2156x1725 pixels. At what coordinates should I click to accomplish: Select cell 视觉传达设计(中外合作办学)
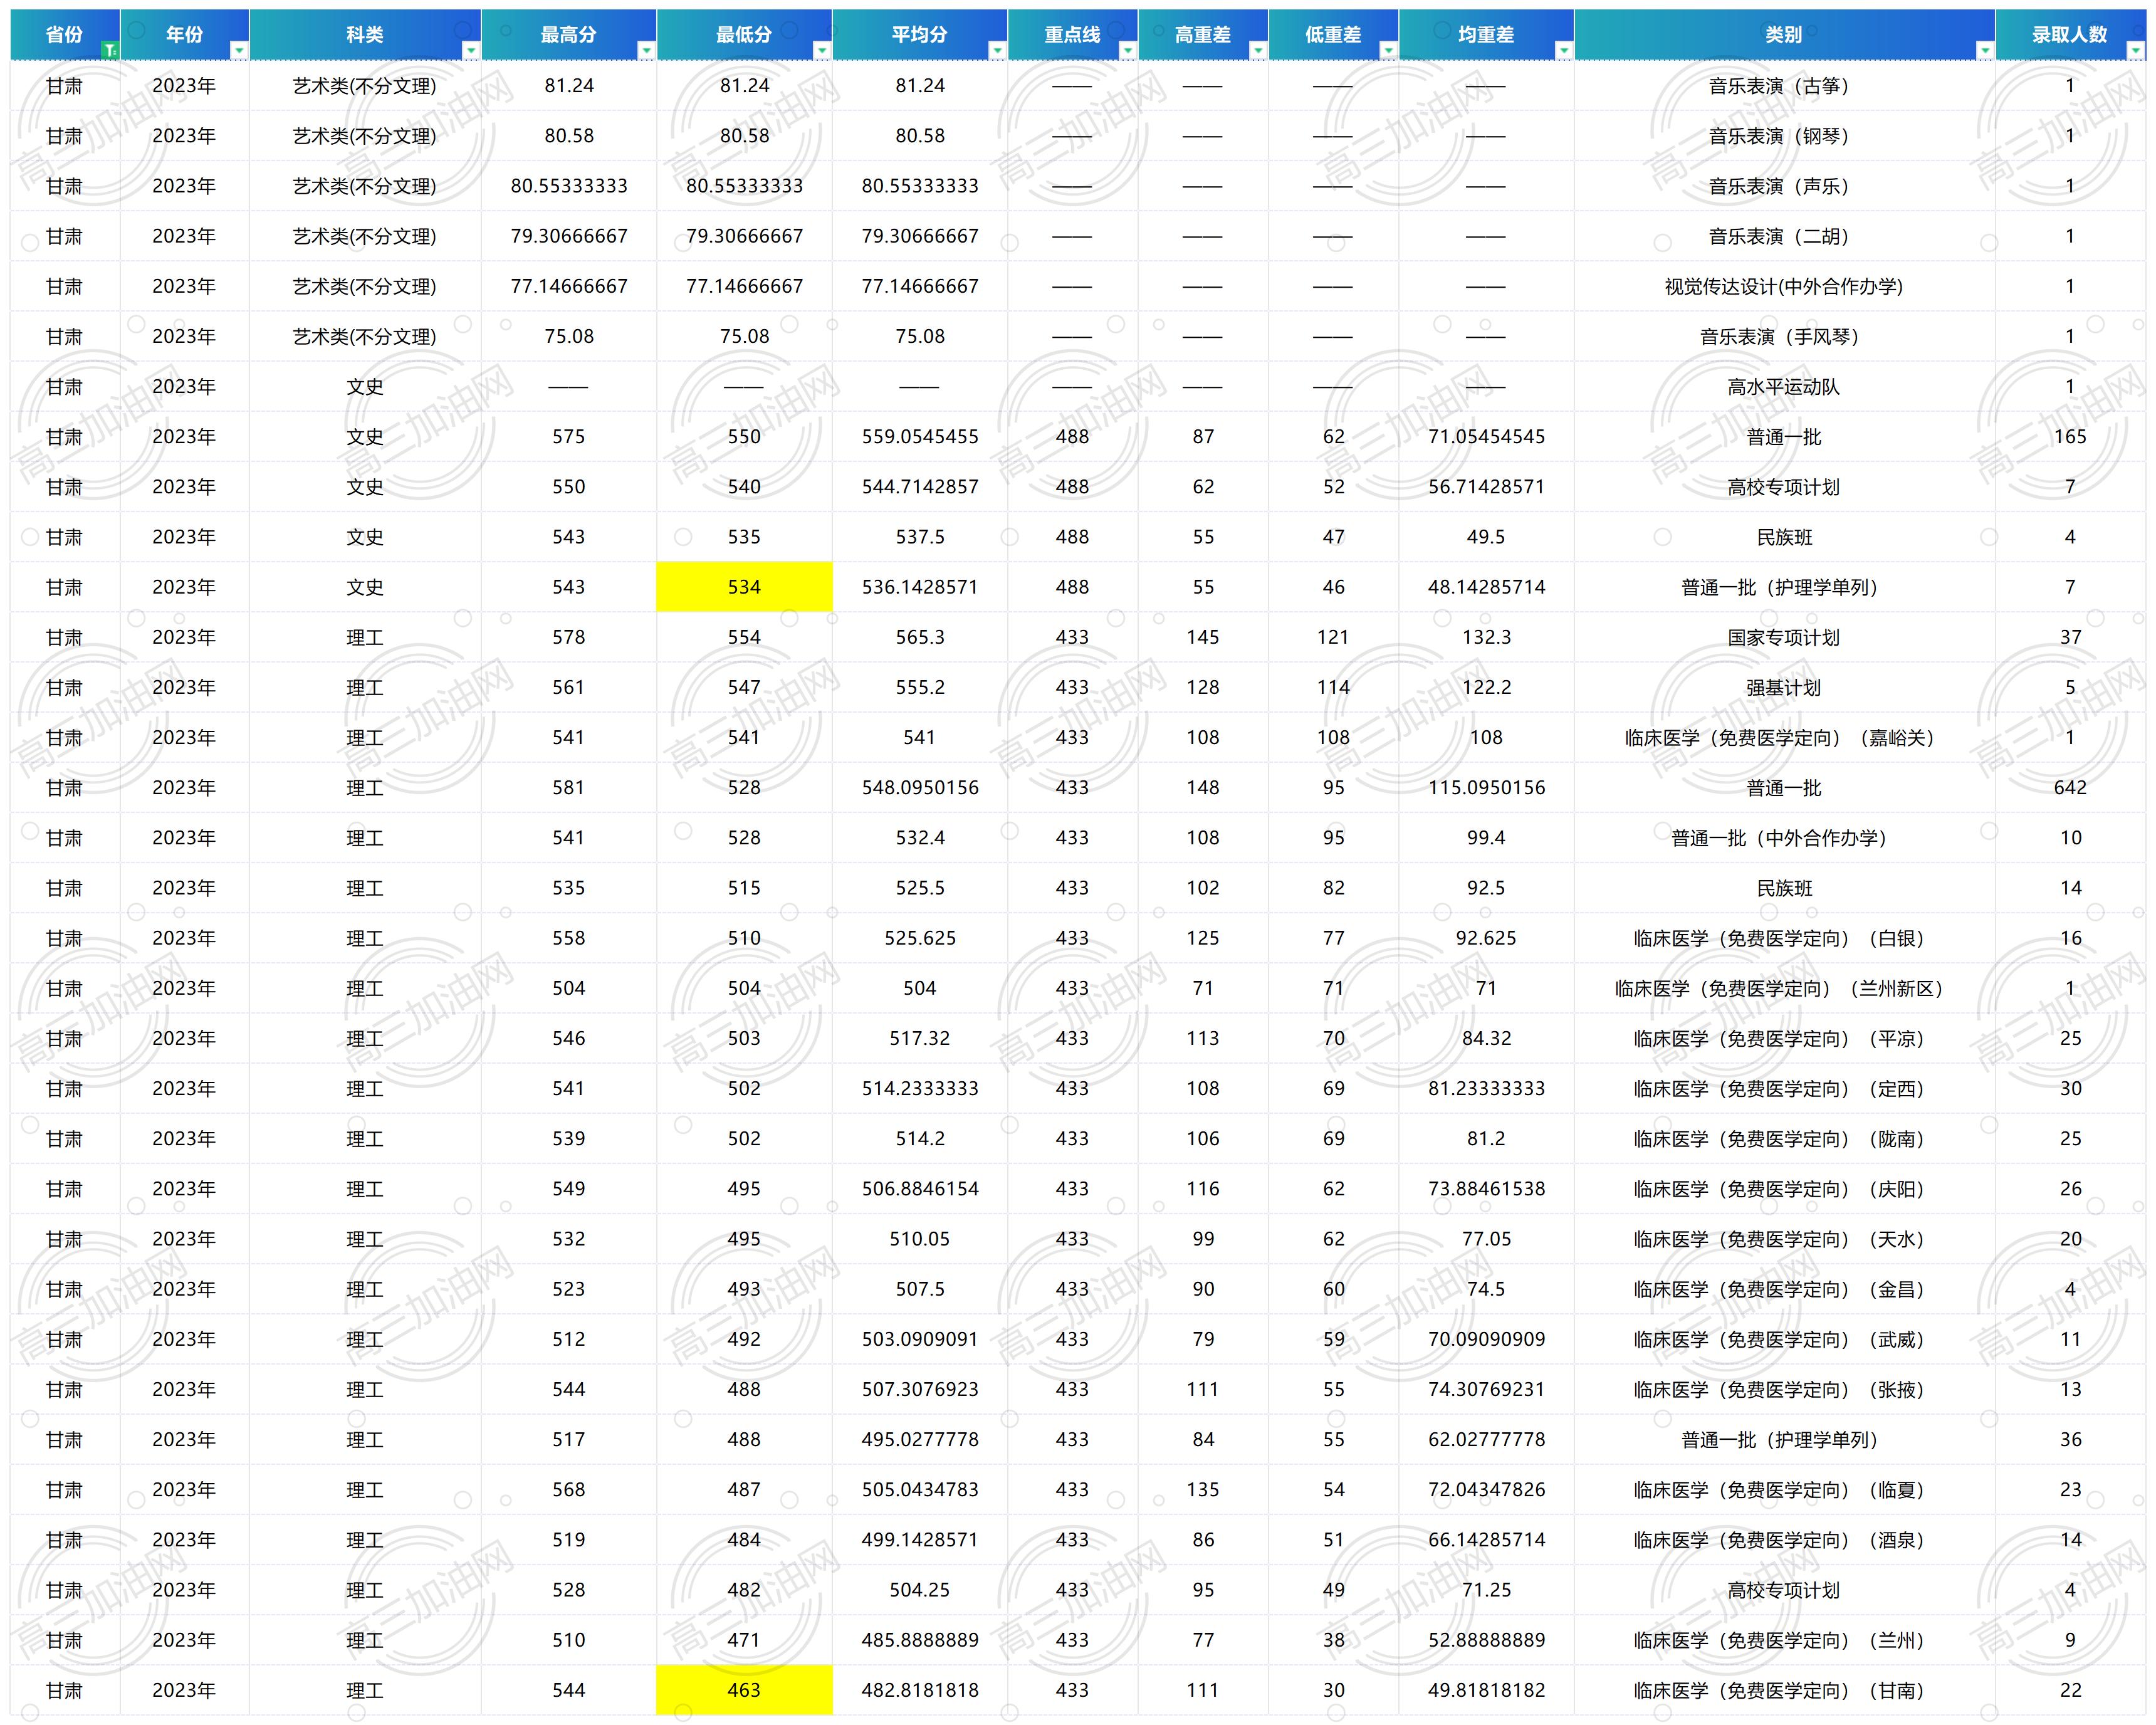tap(1784, 286)
